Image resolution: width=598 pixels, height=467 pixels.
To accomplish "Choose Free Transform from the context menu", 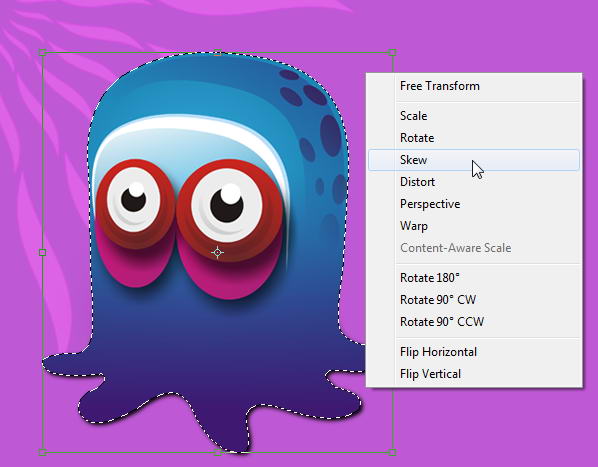I will click(473, 86).
